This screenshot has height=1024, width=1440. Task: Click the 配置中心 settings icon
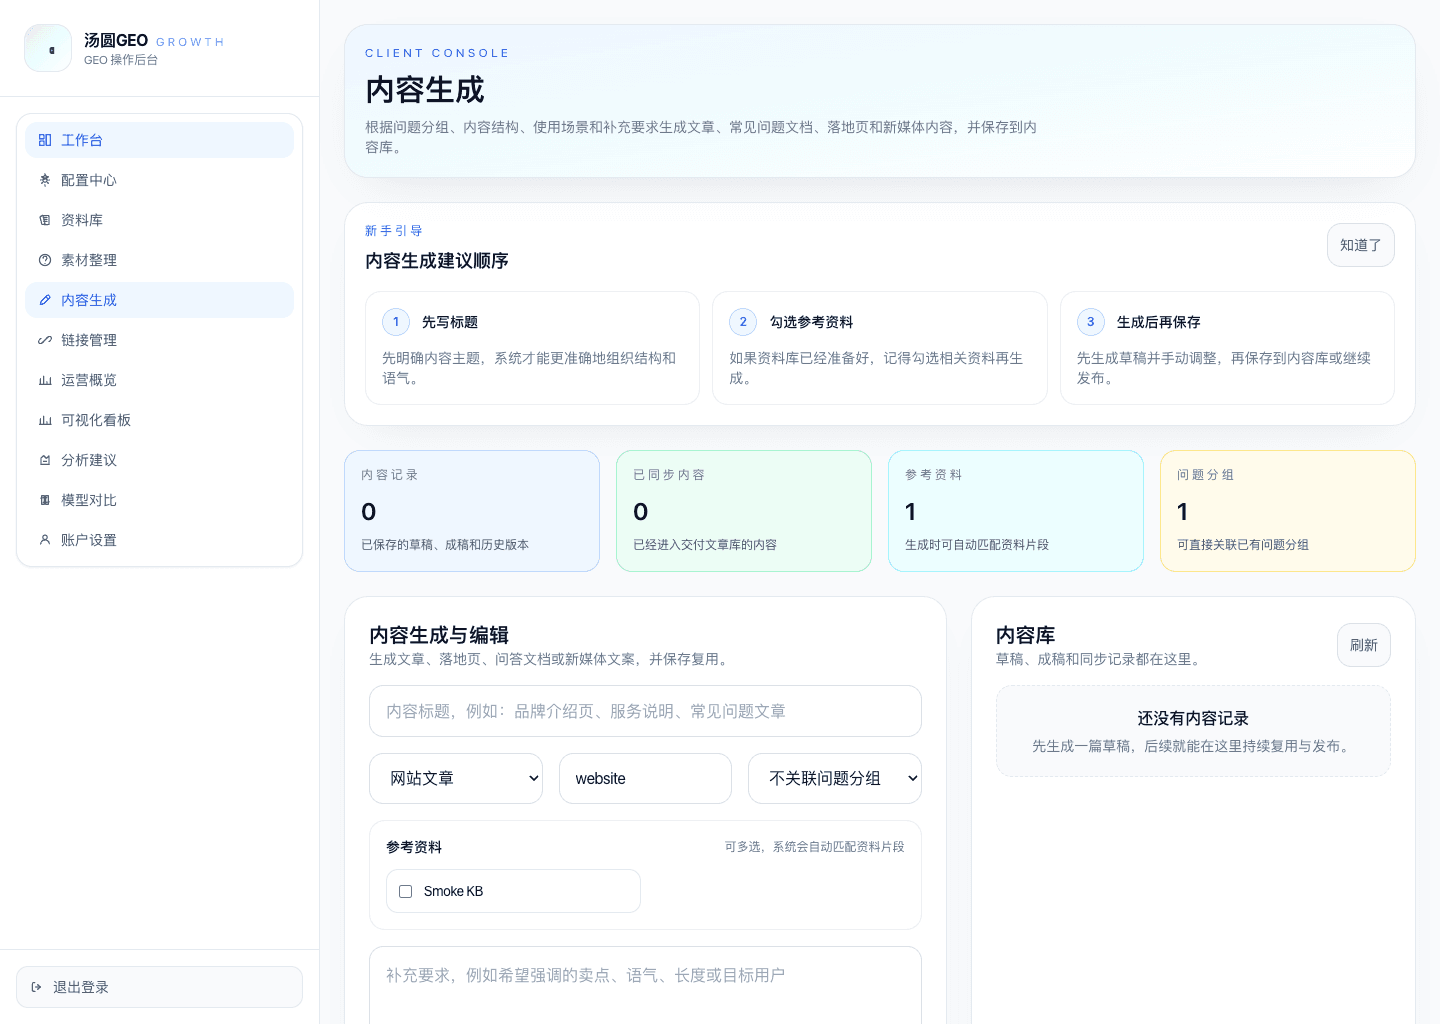pos(45,180)
